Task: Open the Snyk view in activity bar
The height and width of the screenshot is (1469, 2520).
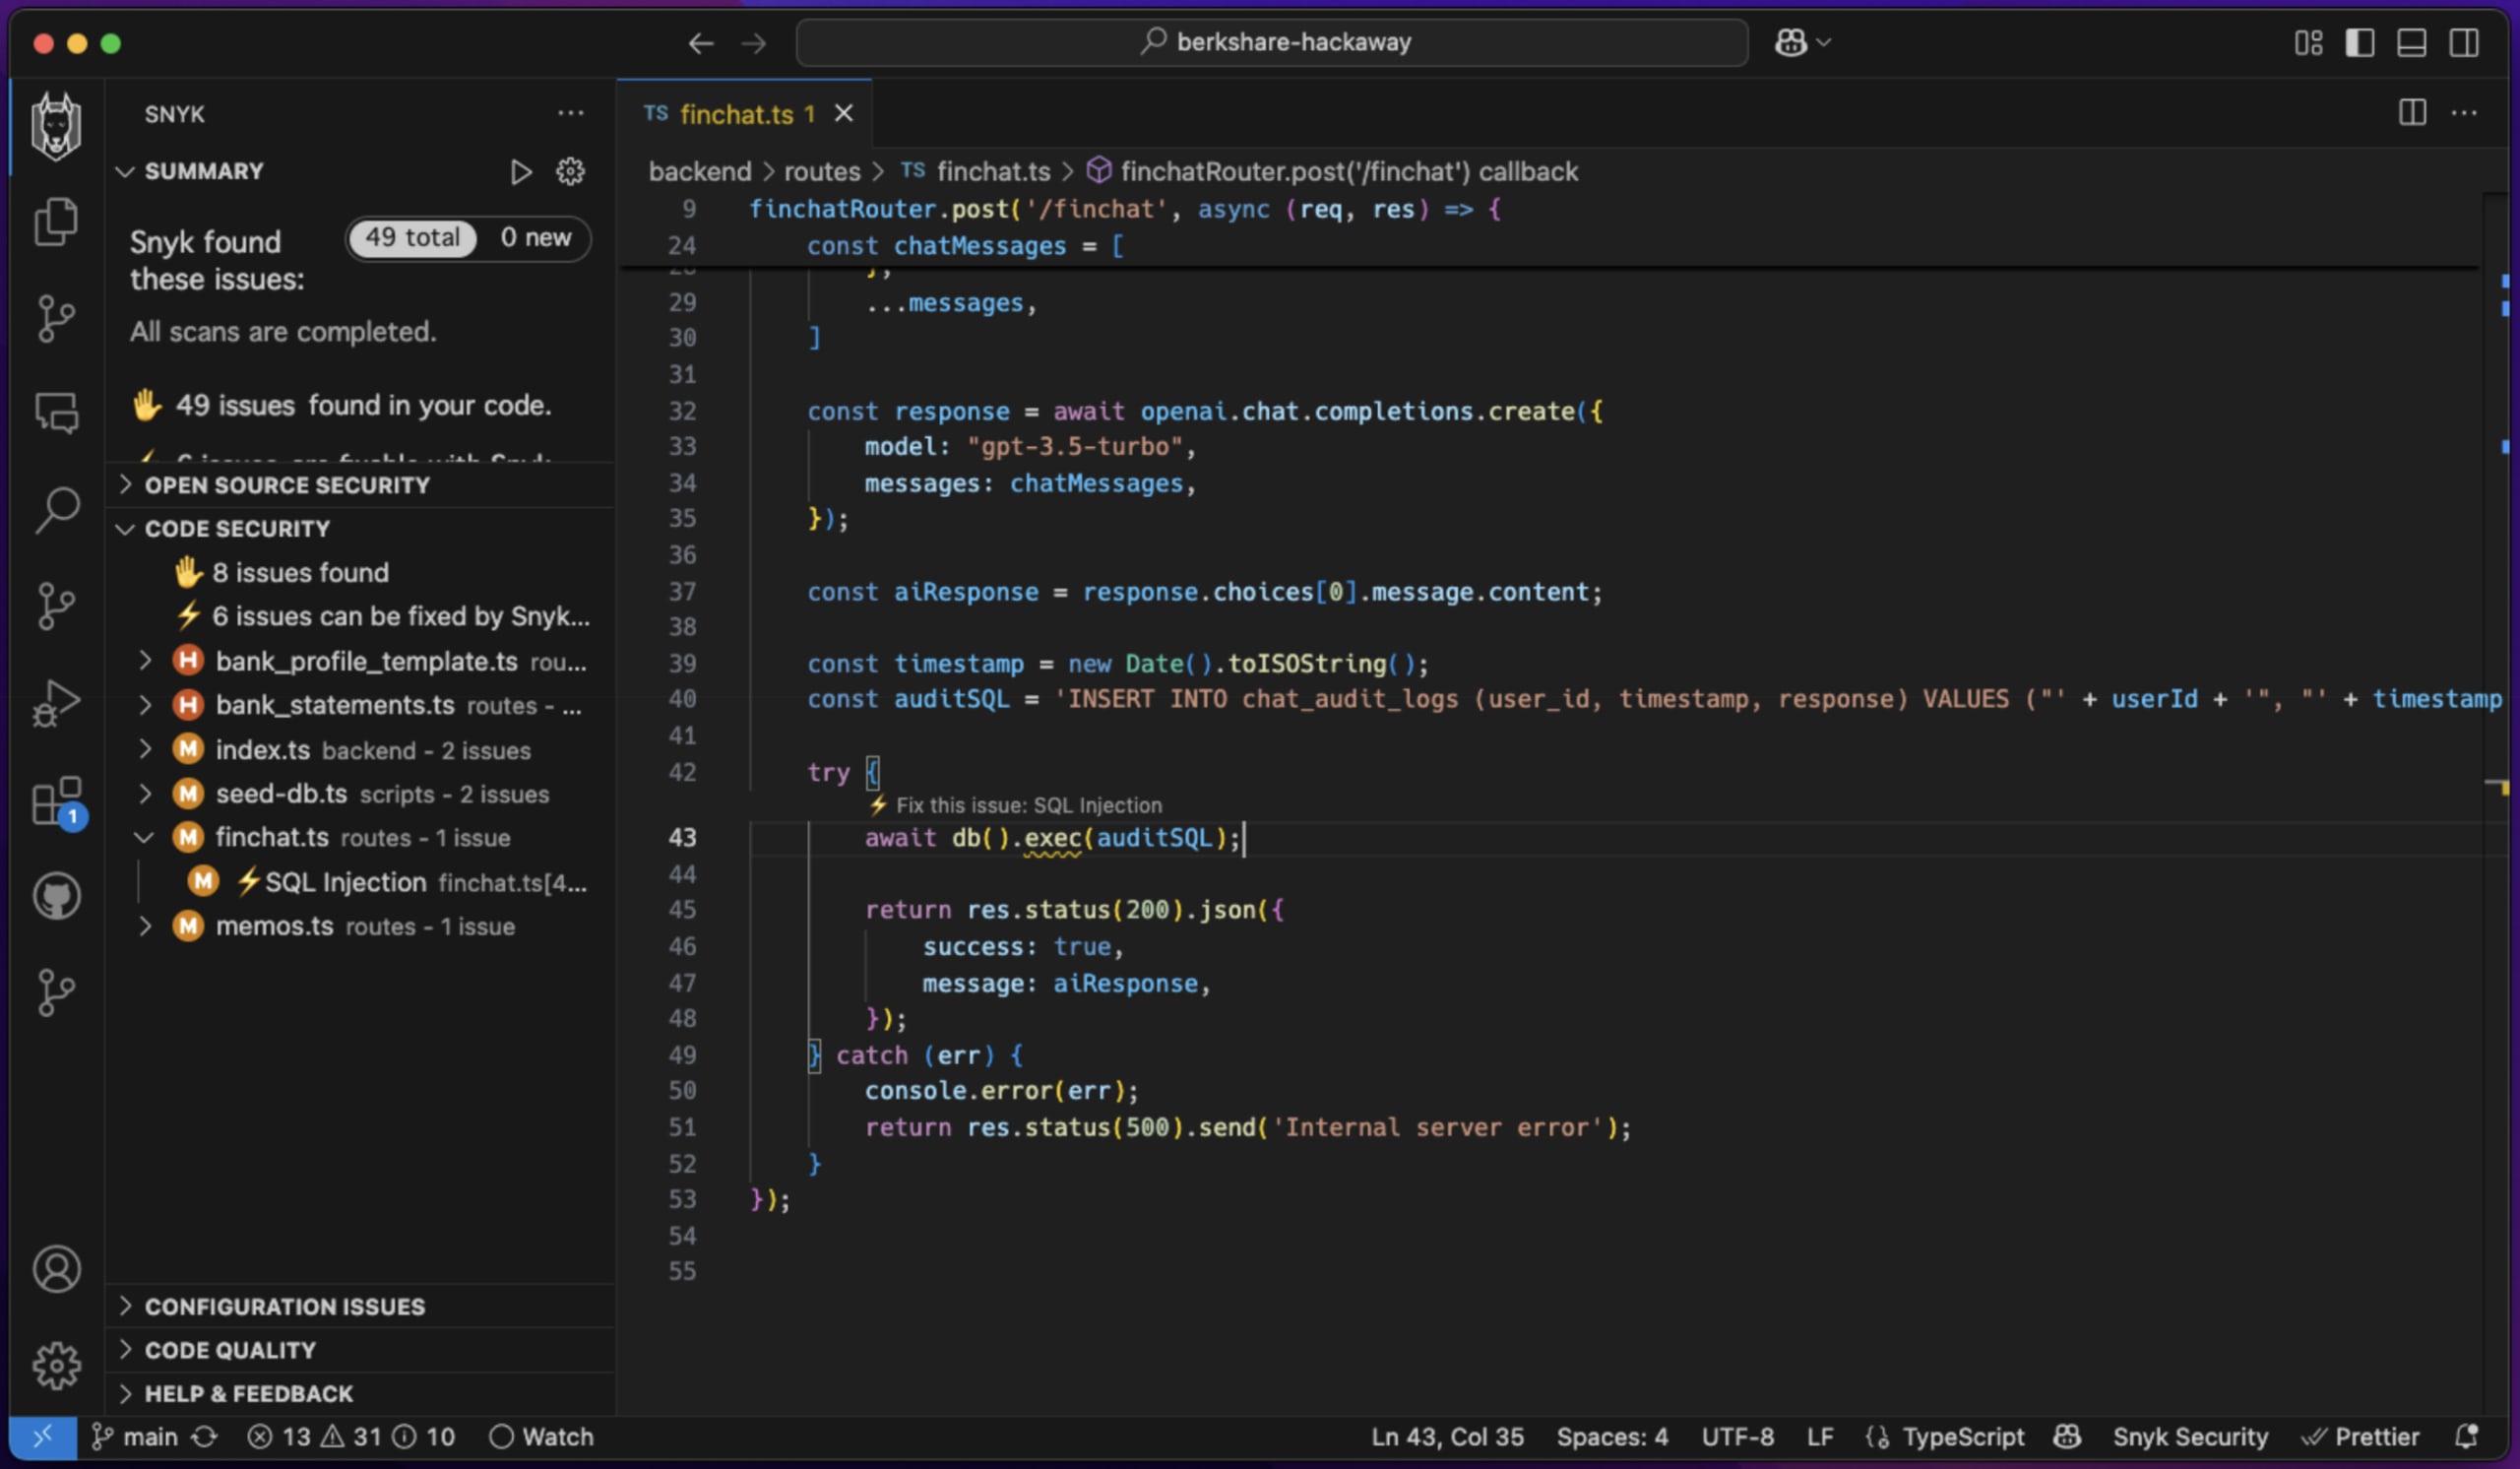Action: click(x=56, y=127)
